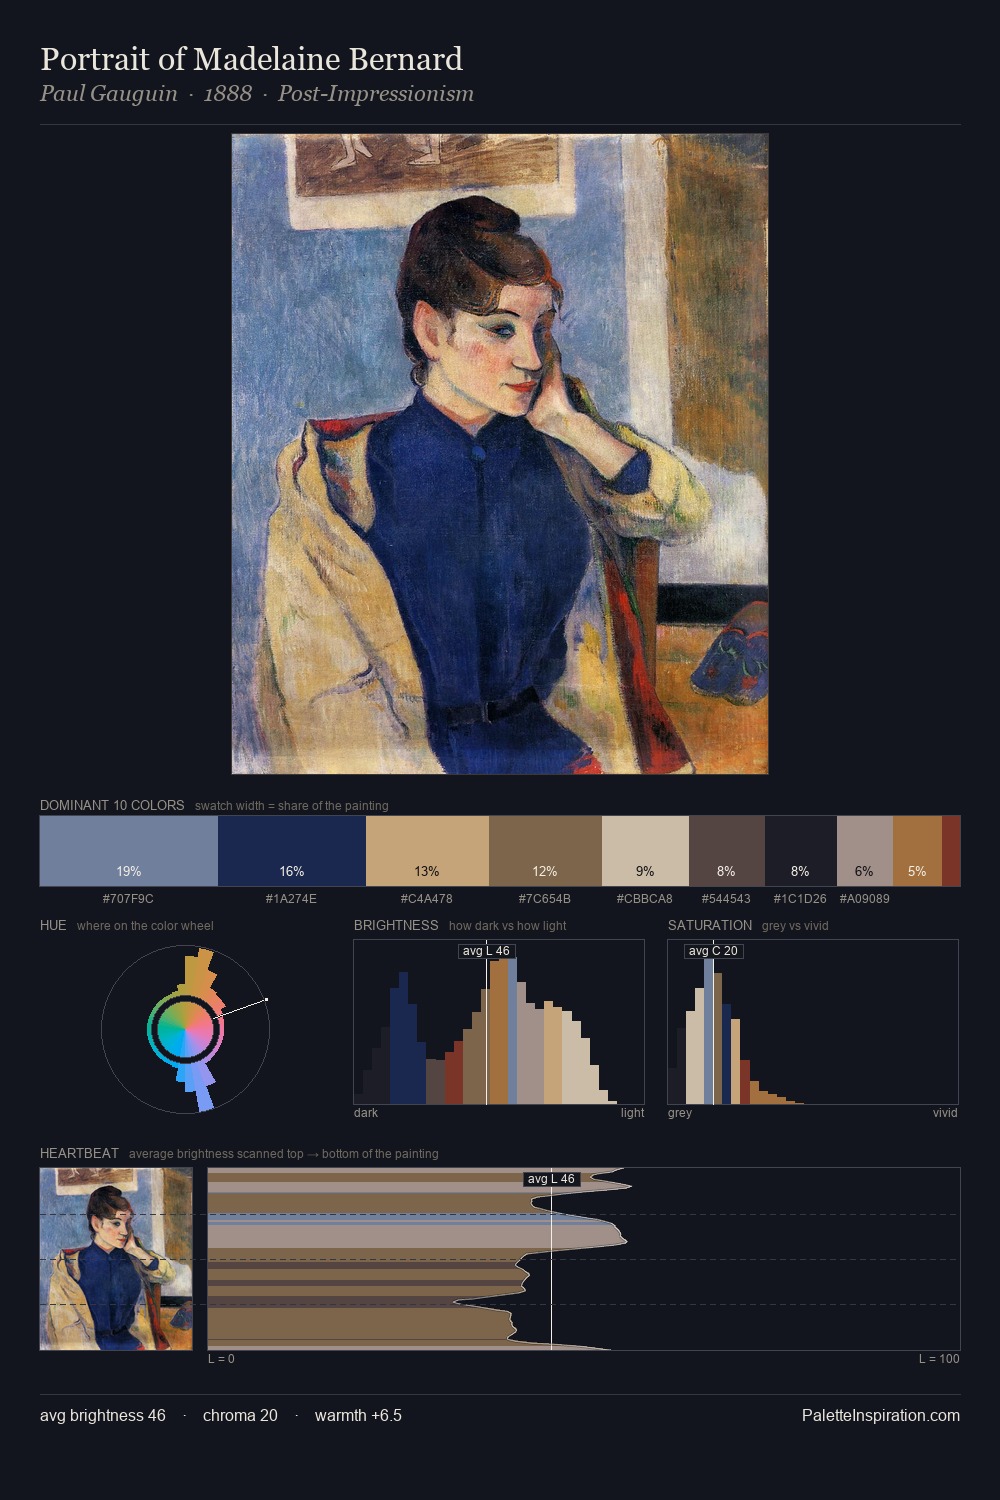The image size is (1000, 1500).
Task: Select the 5% ochre swatch
Action: [917, 851]
